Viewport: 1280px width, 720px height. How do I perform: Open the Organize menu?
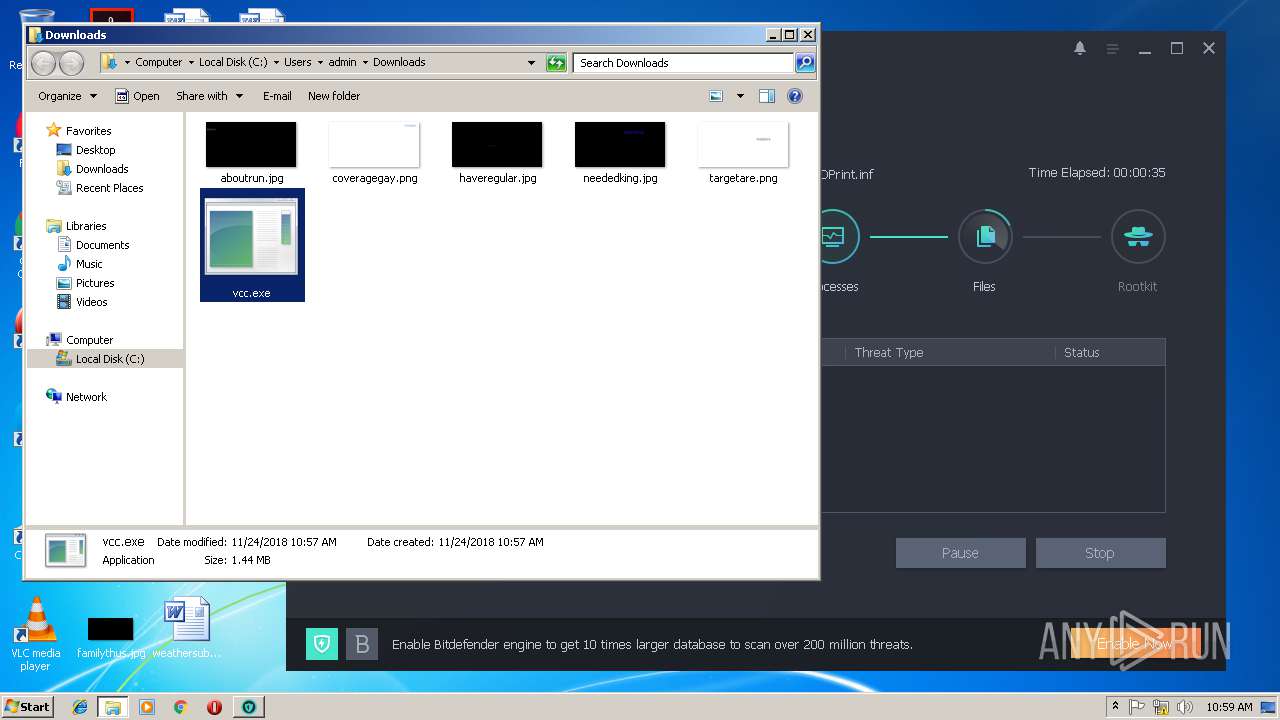pyautogui.click(x=67, y=96)
